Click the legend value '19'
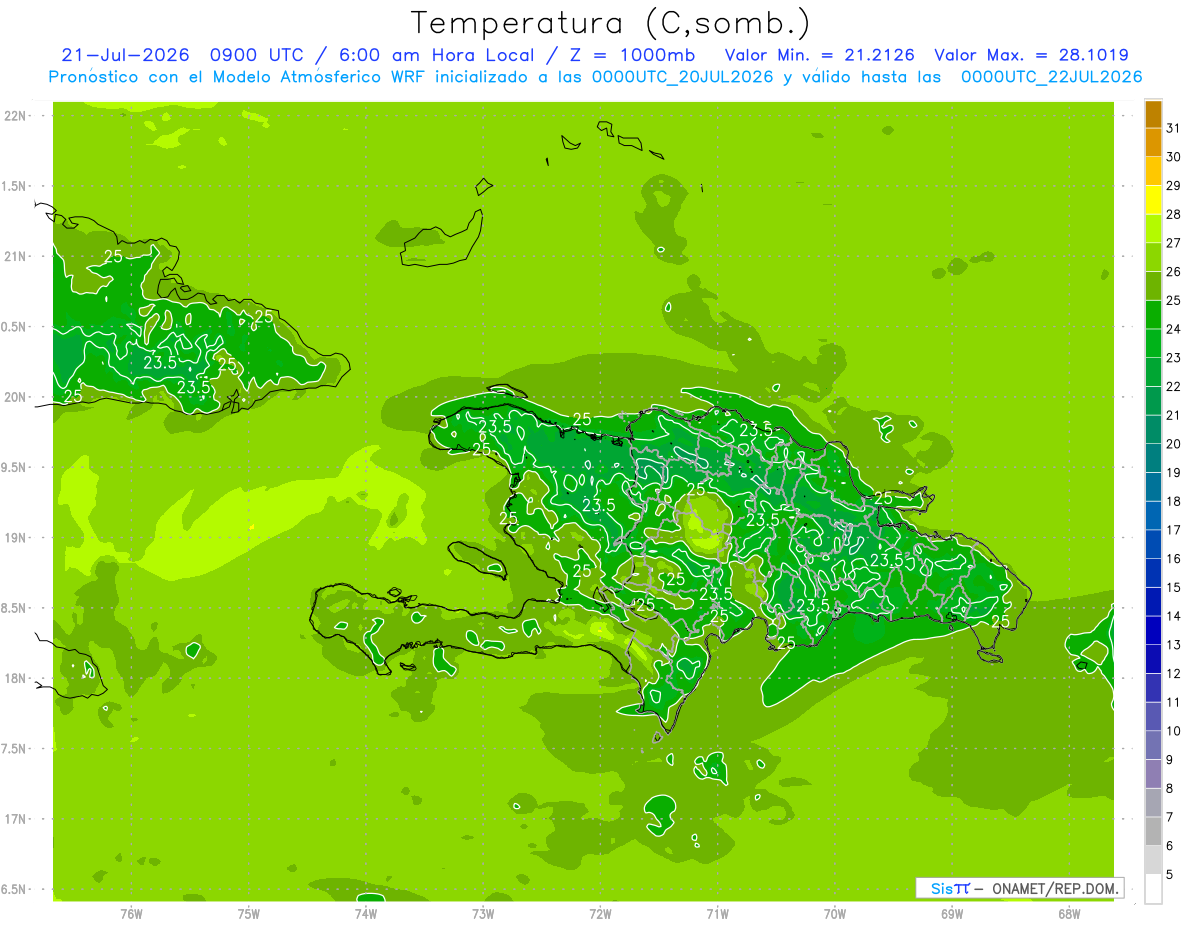The height and width of the screenshot is (927, 1200). [x=1174, y=473]
